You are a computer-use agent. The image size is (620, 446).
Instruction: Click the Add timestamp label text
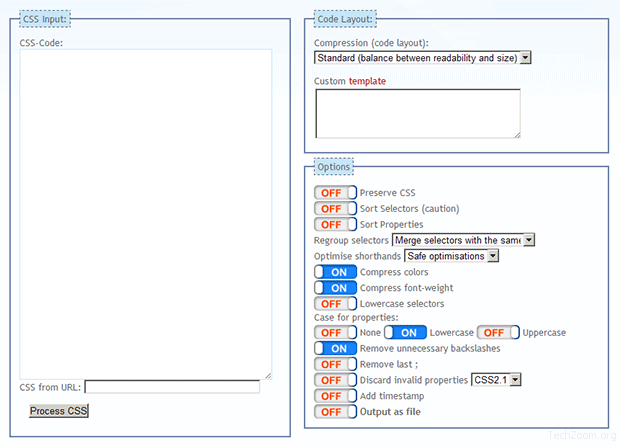(x=392, y=396)
